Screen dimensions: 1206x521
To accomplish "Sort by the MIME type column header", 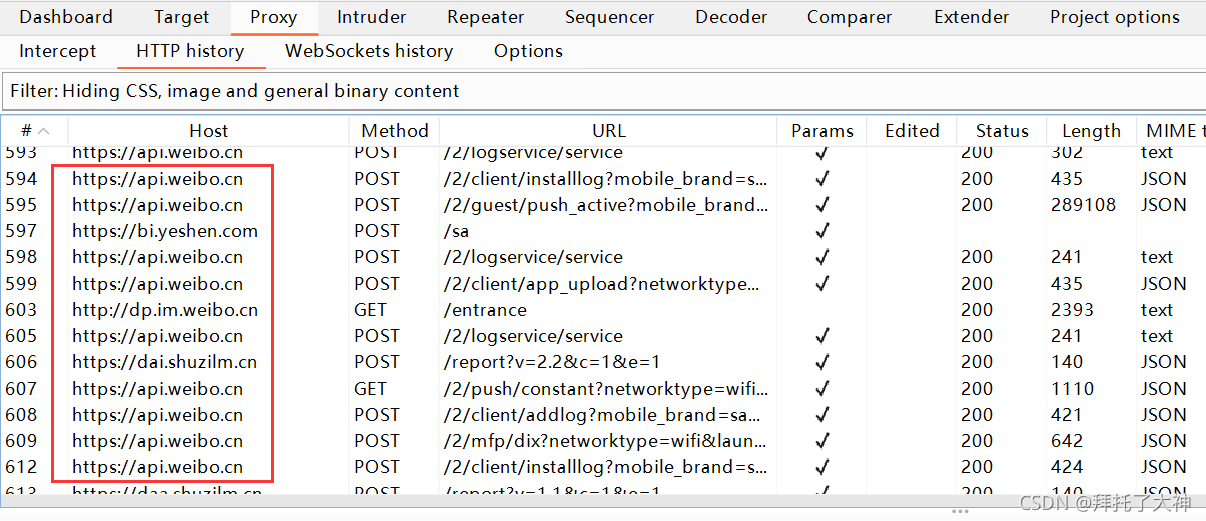I will click(x=1171, y=131).
